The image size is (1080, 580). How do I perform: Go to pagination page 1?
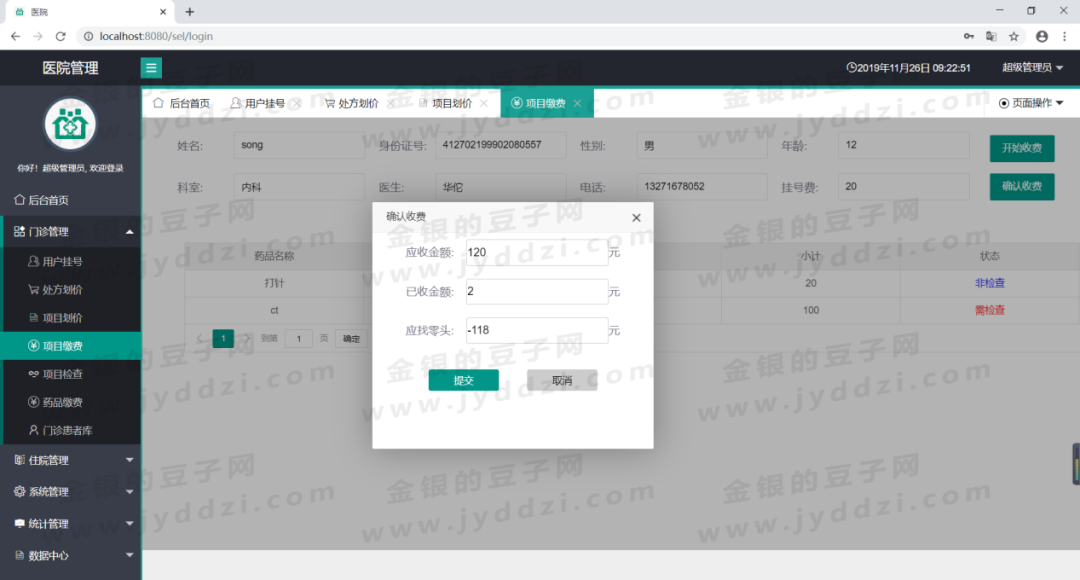tap(223, 338)
